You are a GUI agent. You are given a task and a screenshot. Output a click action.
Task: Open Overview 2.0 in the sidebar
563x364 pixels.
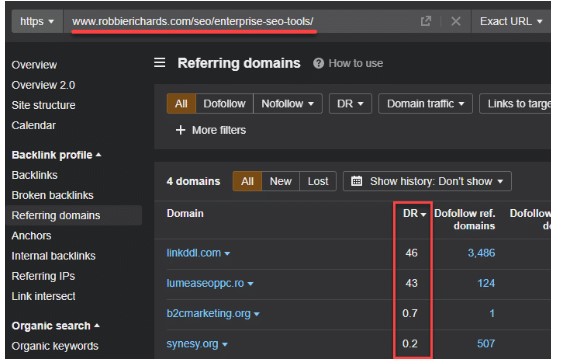click(x=43, y=85)
